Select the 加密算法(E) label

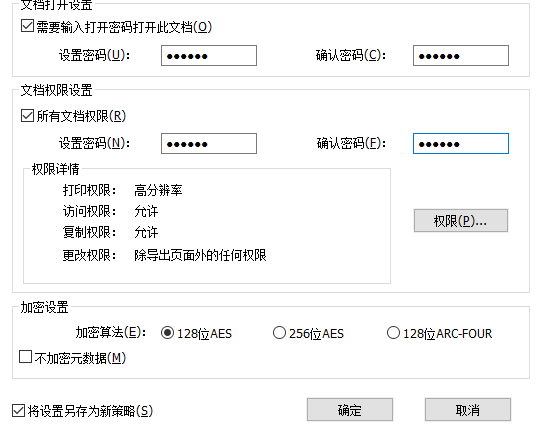coord(111,332)
